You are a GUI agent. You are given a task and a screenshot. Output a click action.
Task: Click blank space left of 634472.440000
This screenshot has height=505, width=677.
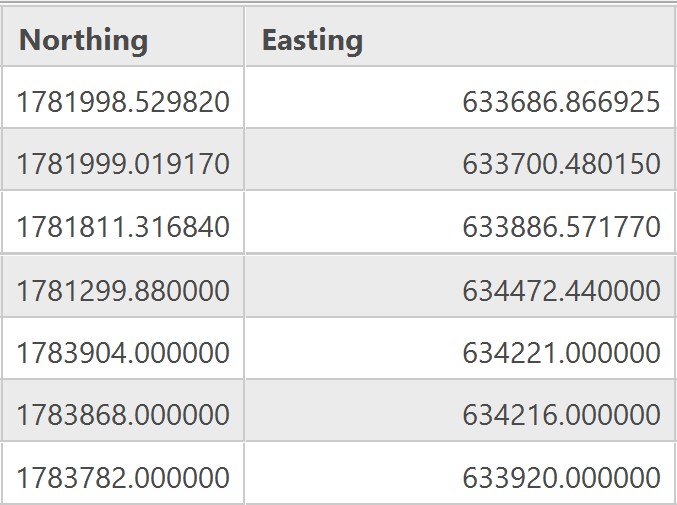[x=353, y=286]
